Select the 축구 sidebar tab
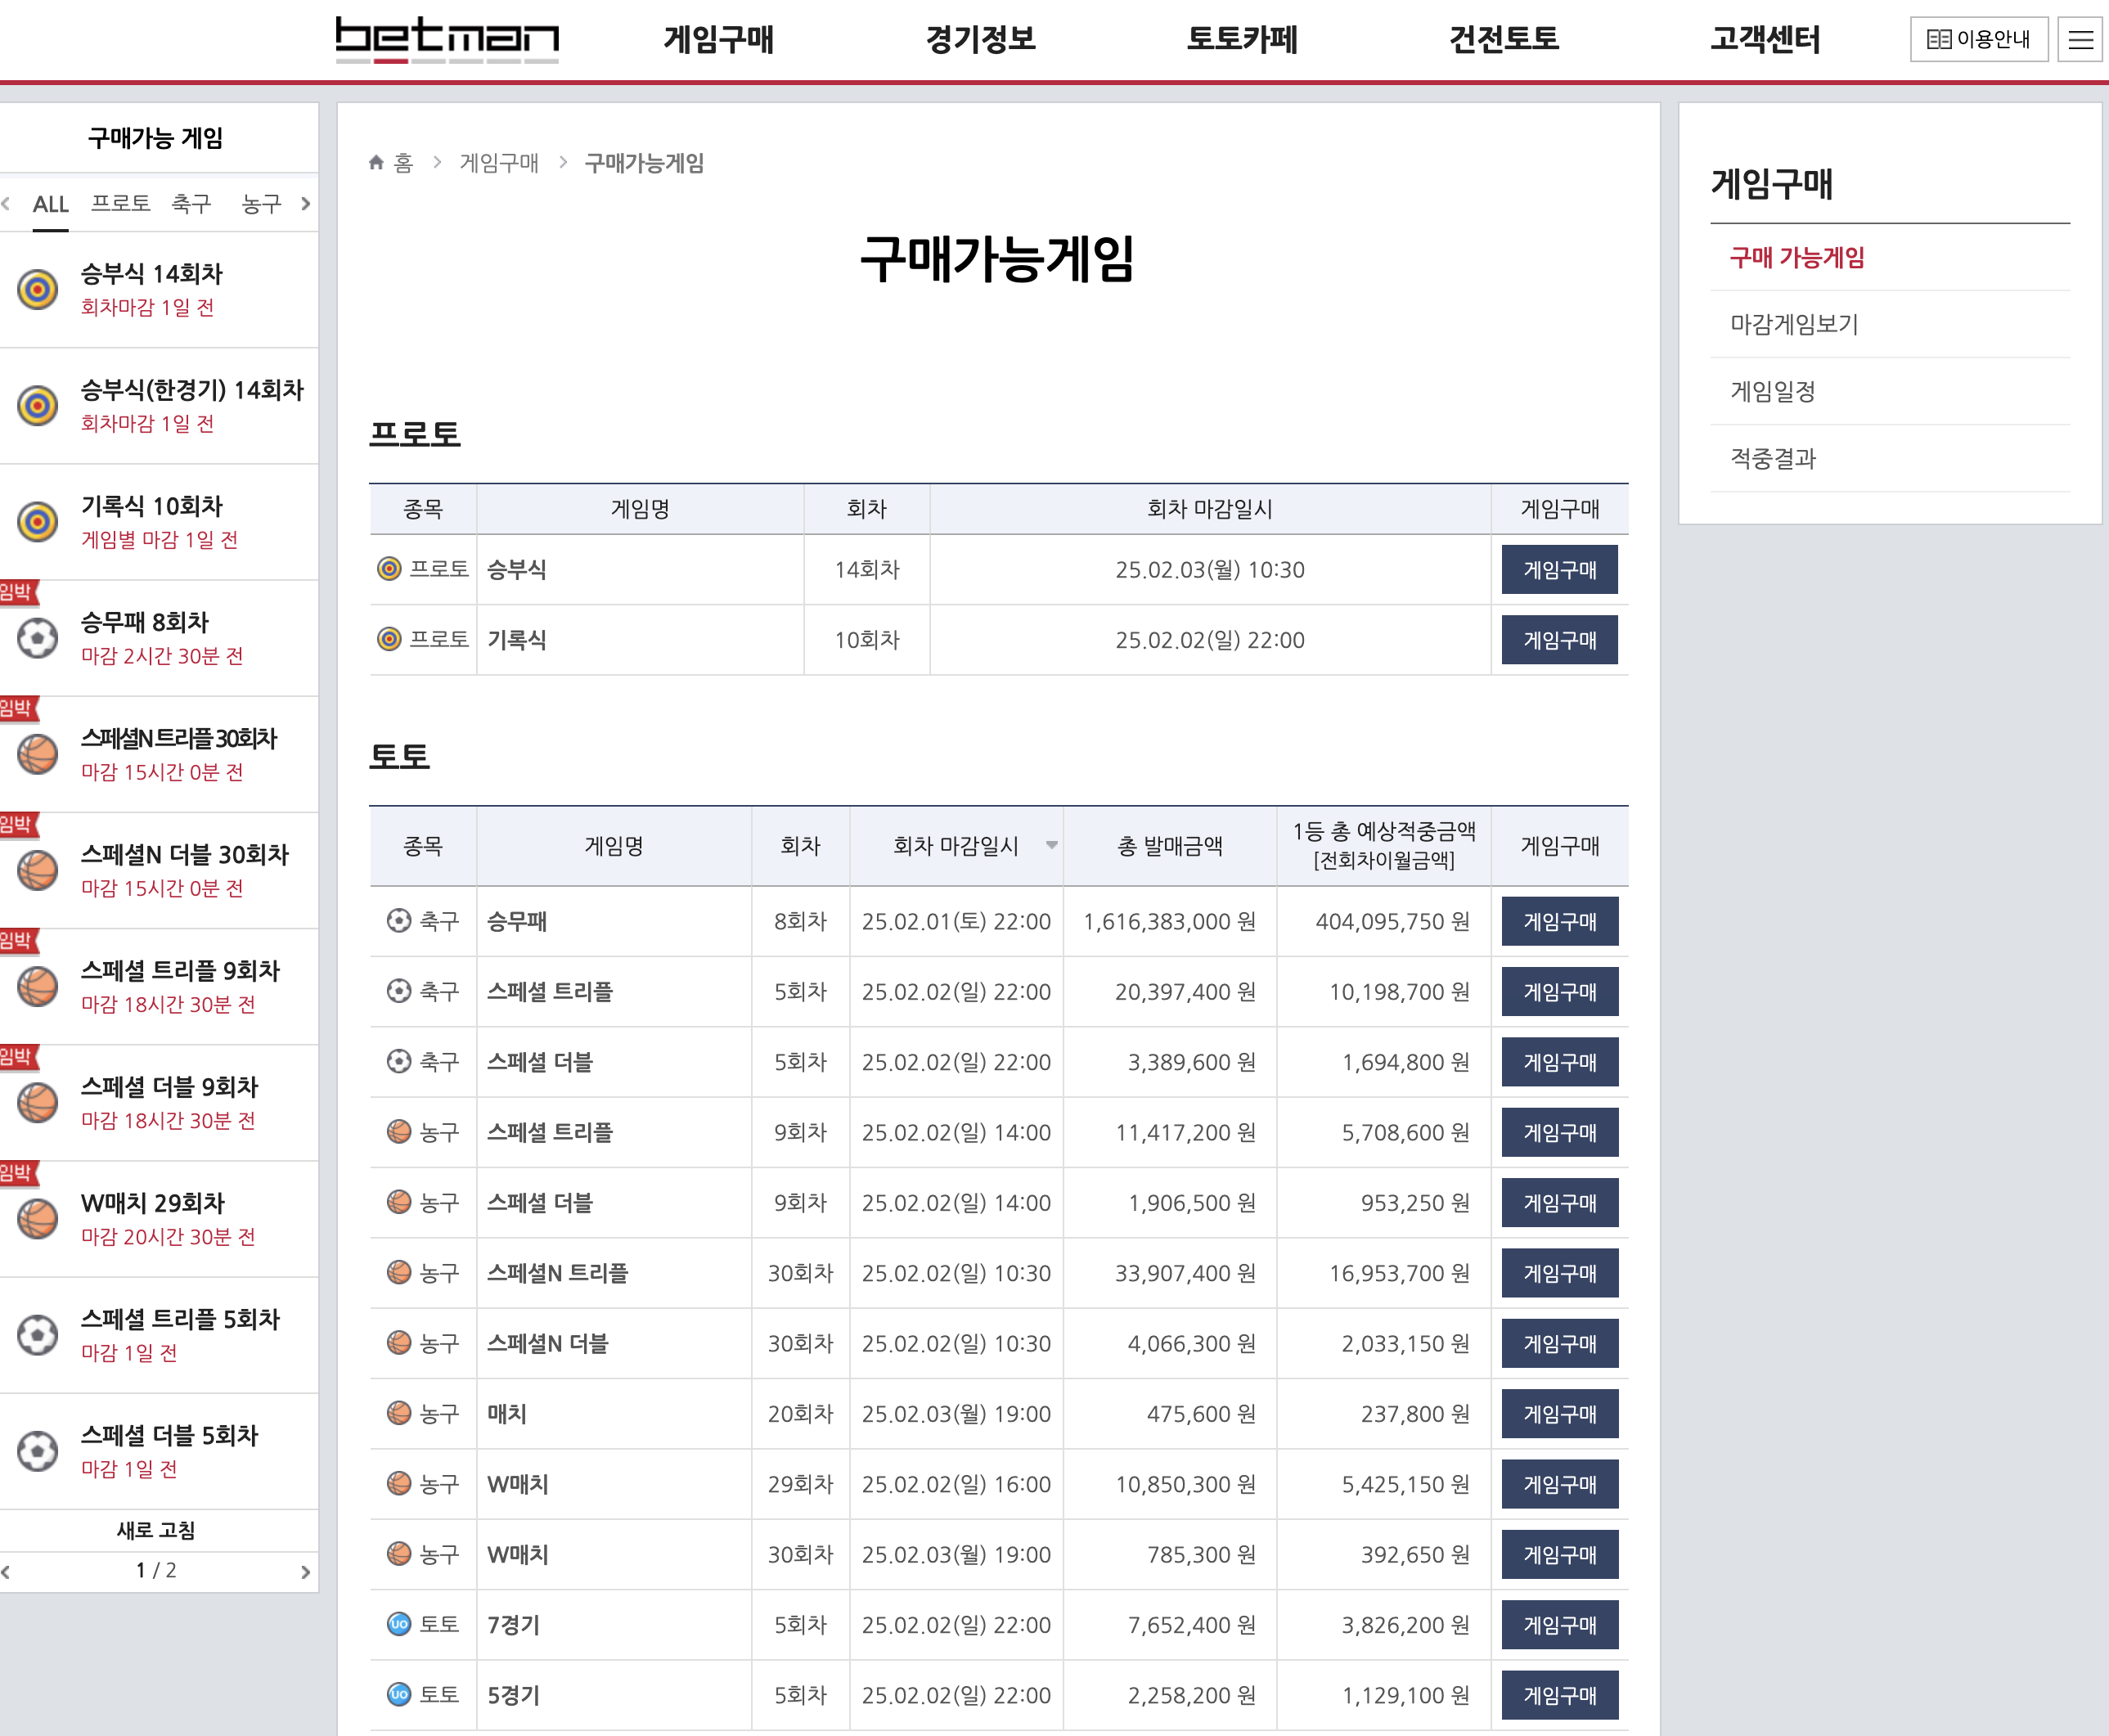The height and width of the screenshot is (1736, 2109). 191,204
